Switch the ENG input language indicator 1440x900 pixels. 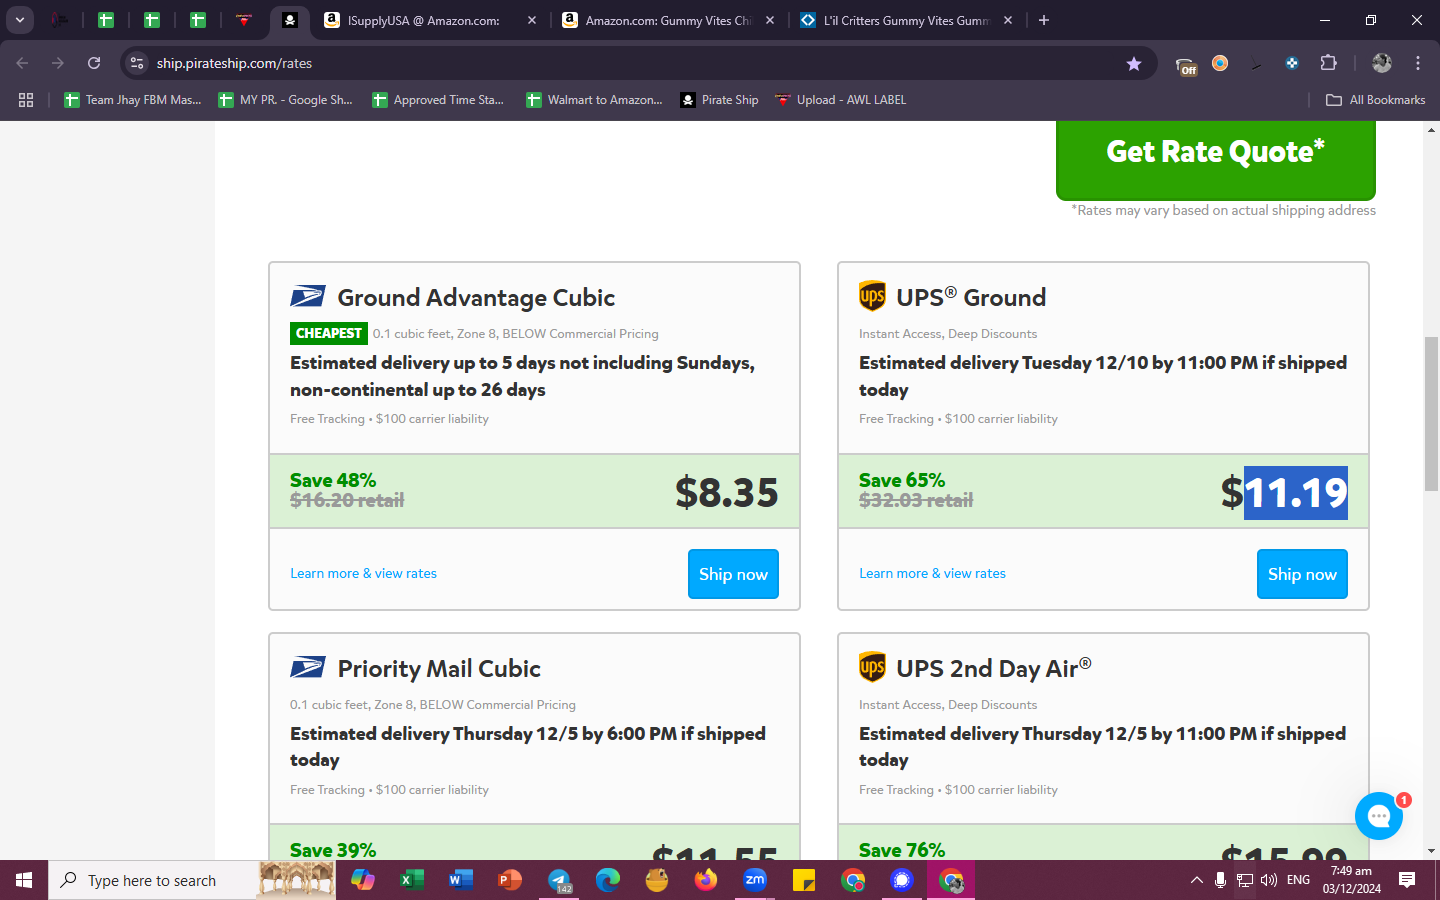1298,880
